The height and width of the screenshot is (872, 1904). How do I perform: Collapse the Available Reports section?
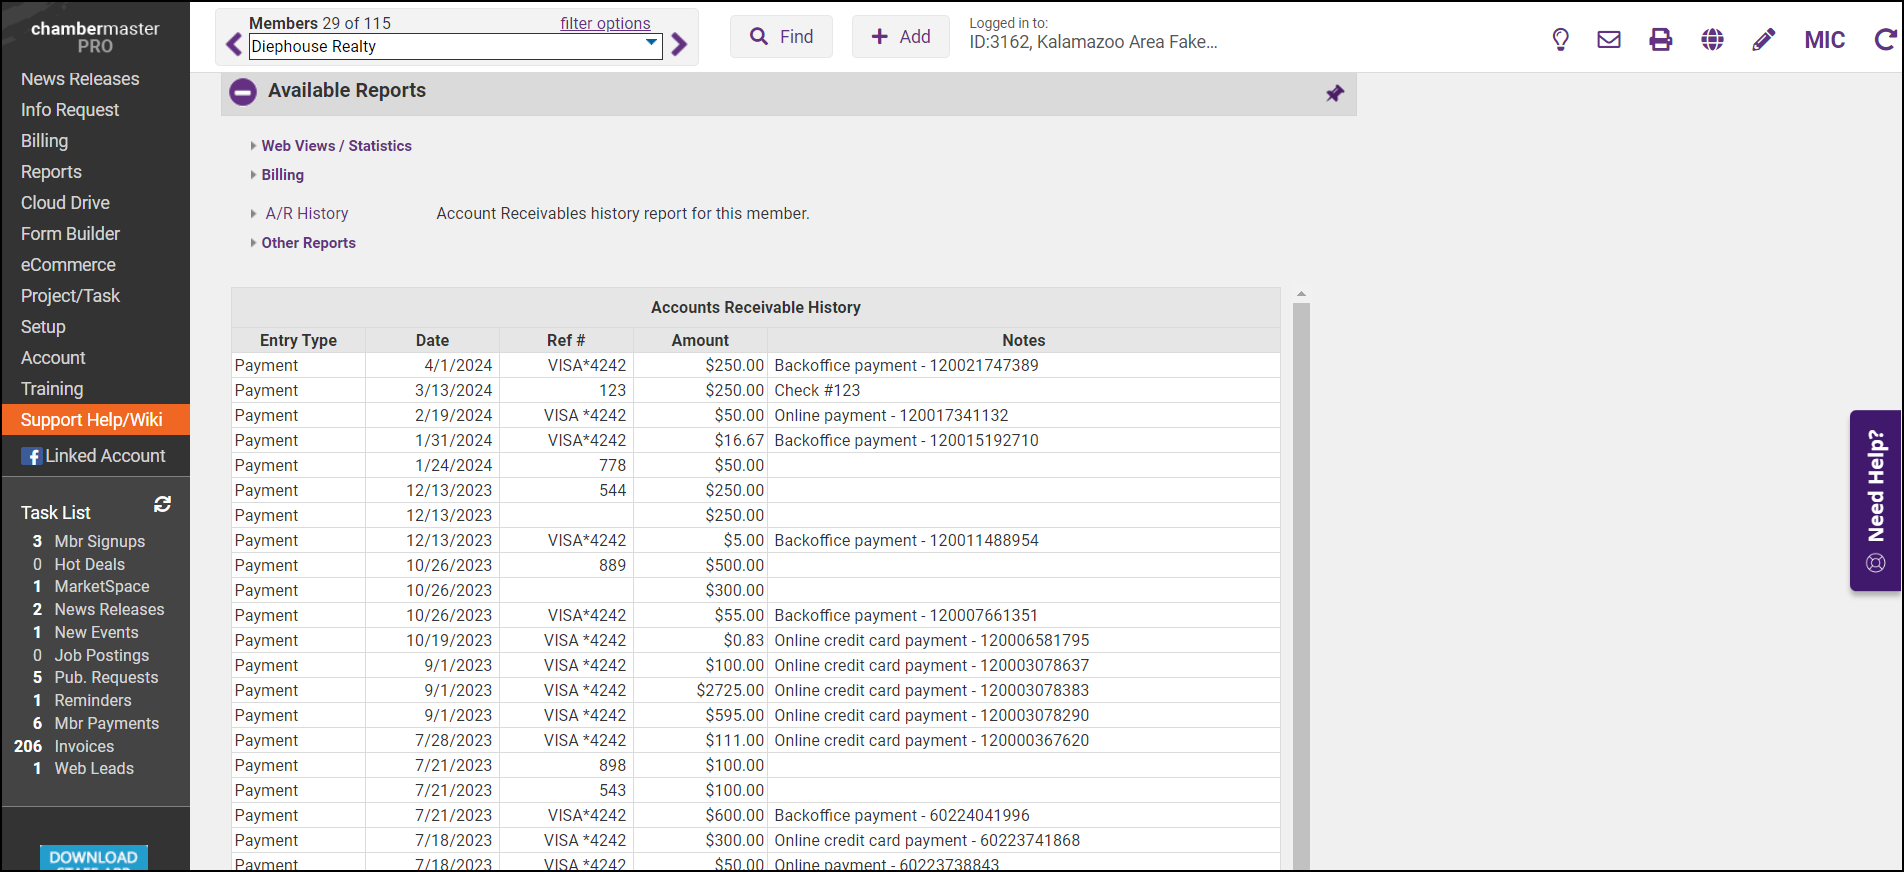(243, 92)
